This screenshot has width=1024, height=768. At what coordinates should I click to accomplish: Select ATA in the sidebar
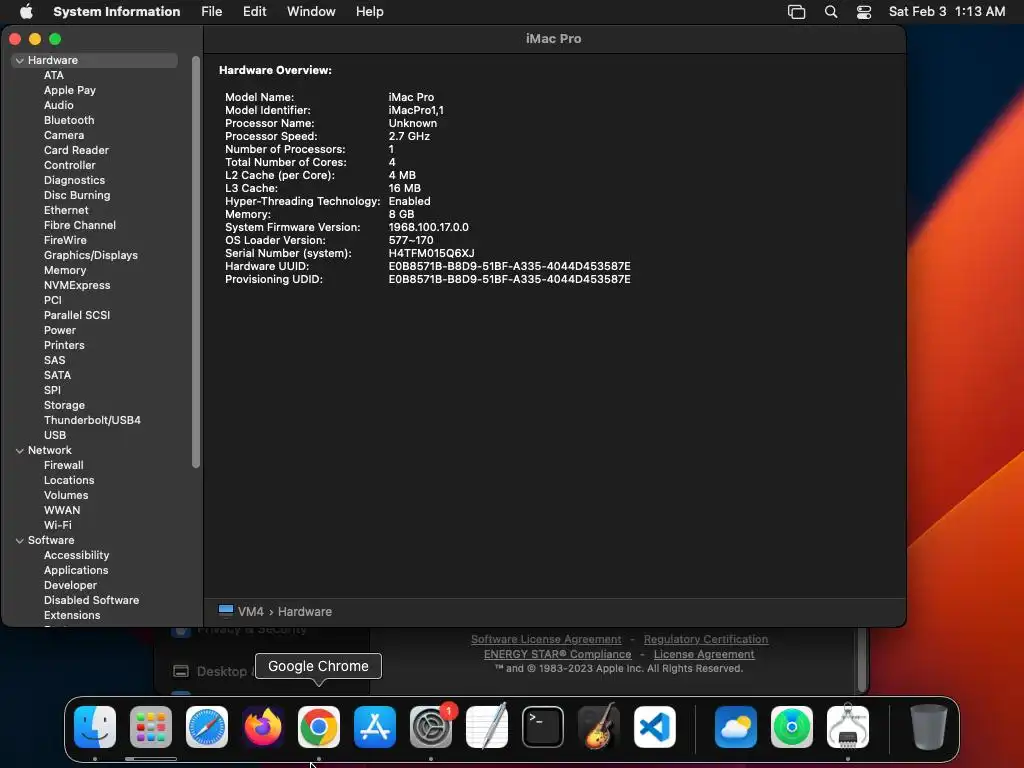(54, 75)
